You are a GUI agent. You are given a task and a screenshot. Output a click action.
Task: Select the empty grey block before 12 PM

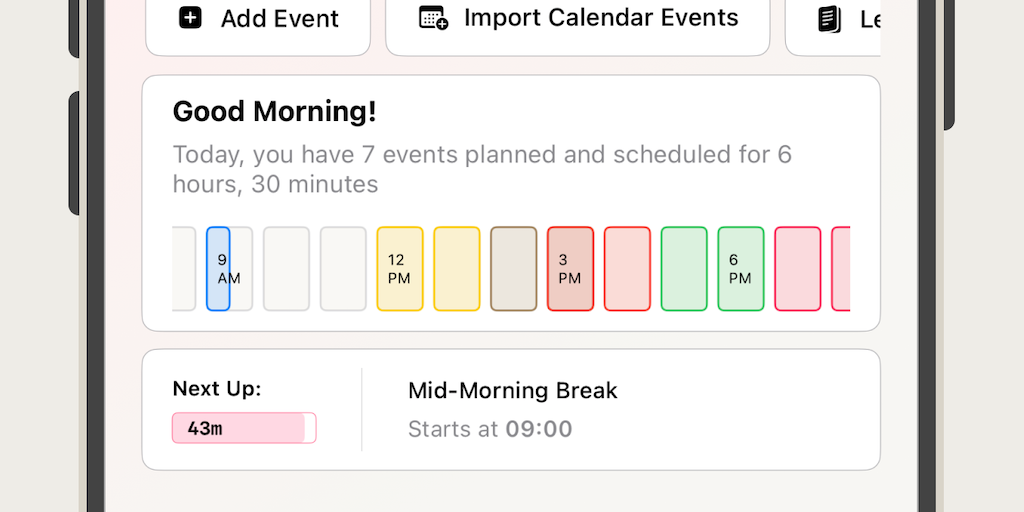(x=343, y=268)
